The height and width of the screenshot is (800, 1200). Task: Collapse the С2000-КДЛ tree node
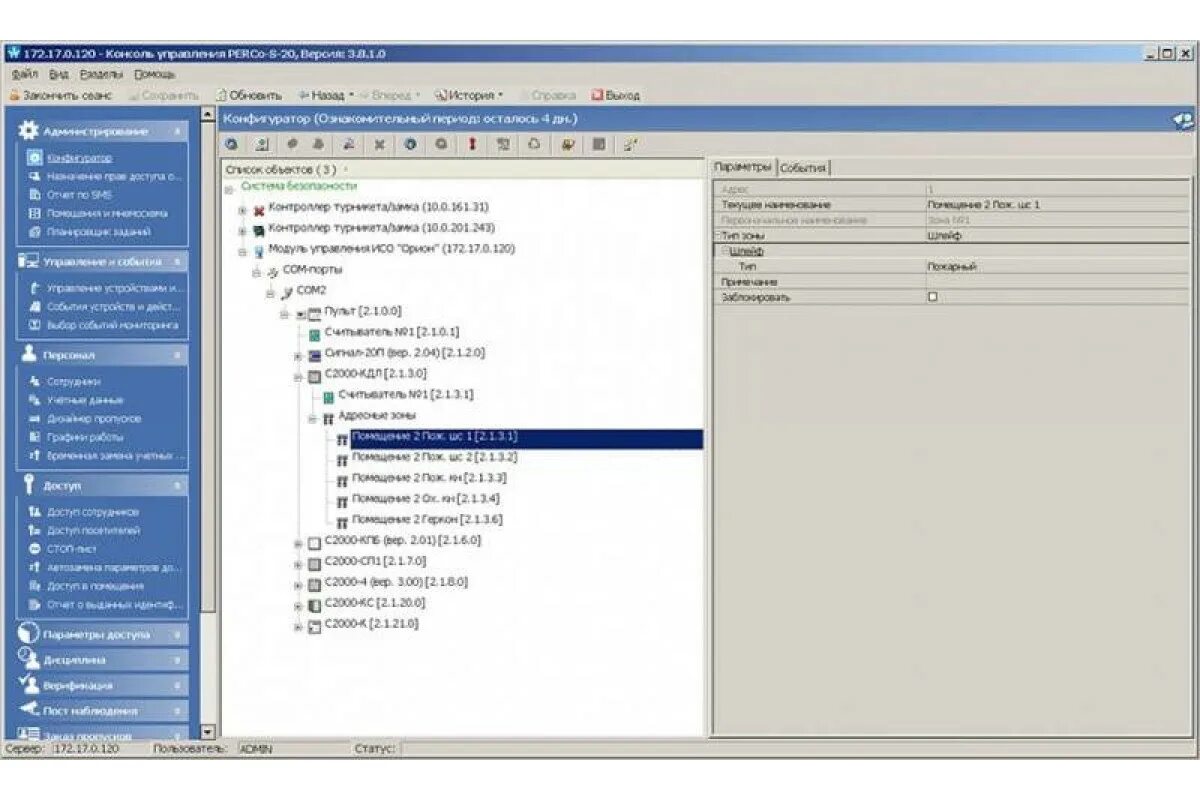pos(296,376)
